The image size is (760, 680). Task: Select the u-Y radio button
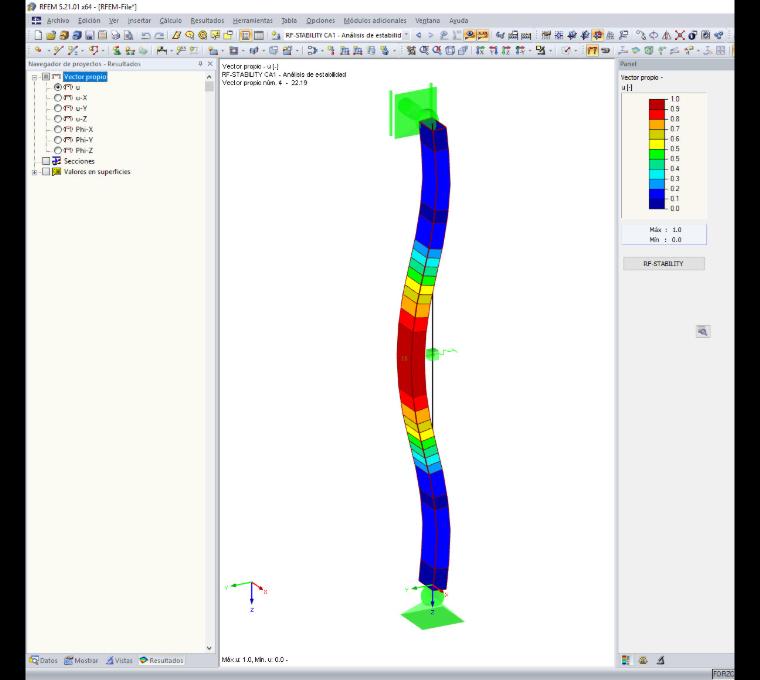[x=58, y=109]
